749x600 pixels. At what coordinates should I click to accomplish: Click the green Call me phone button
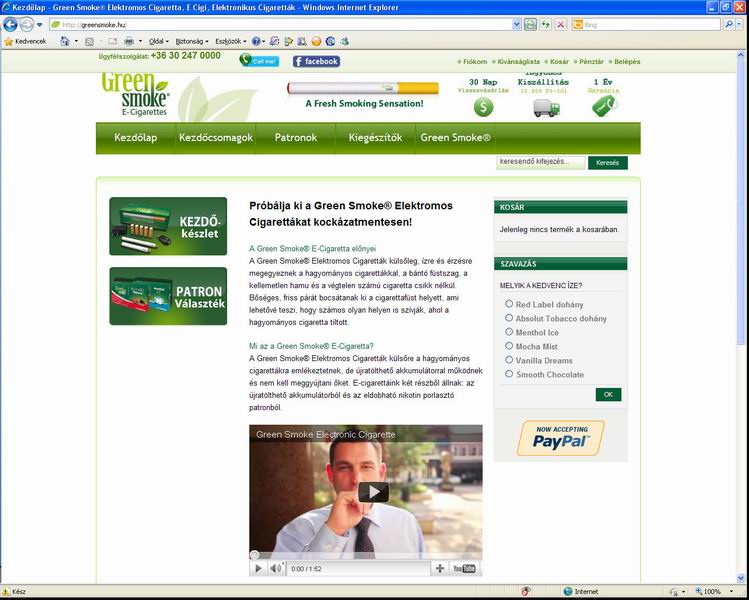point(259,61)
